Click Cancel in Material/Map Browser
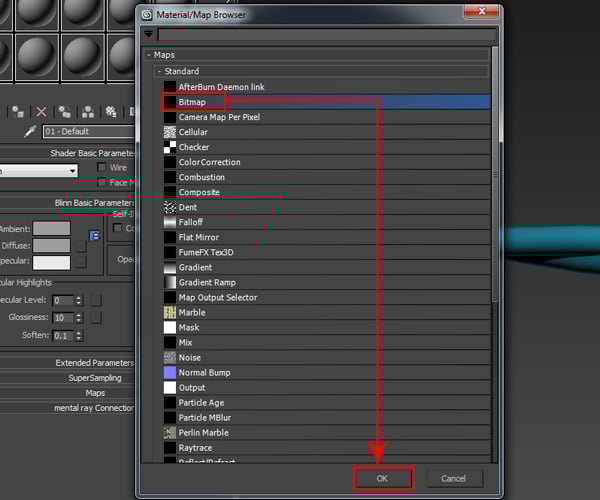This screenshot has height=500, width=600. (x=454, y=478)
